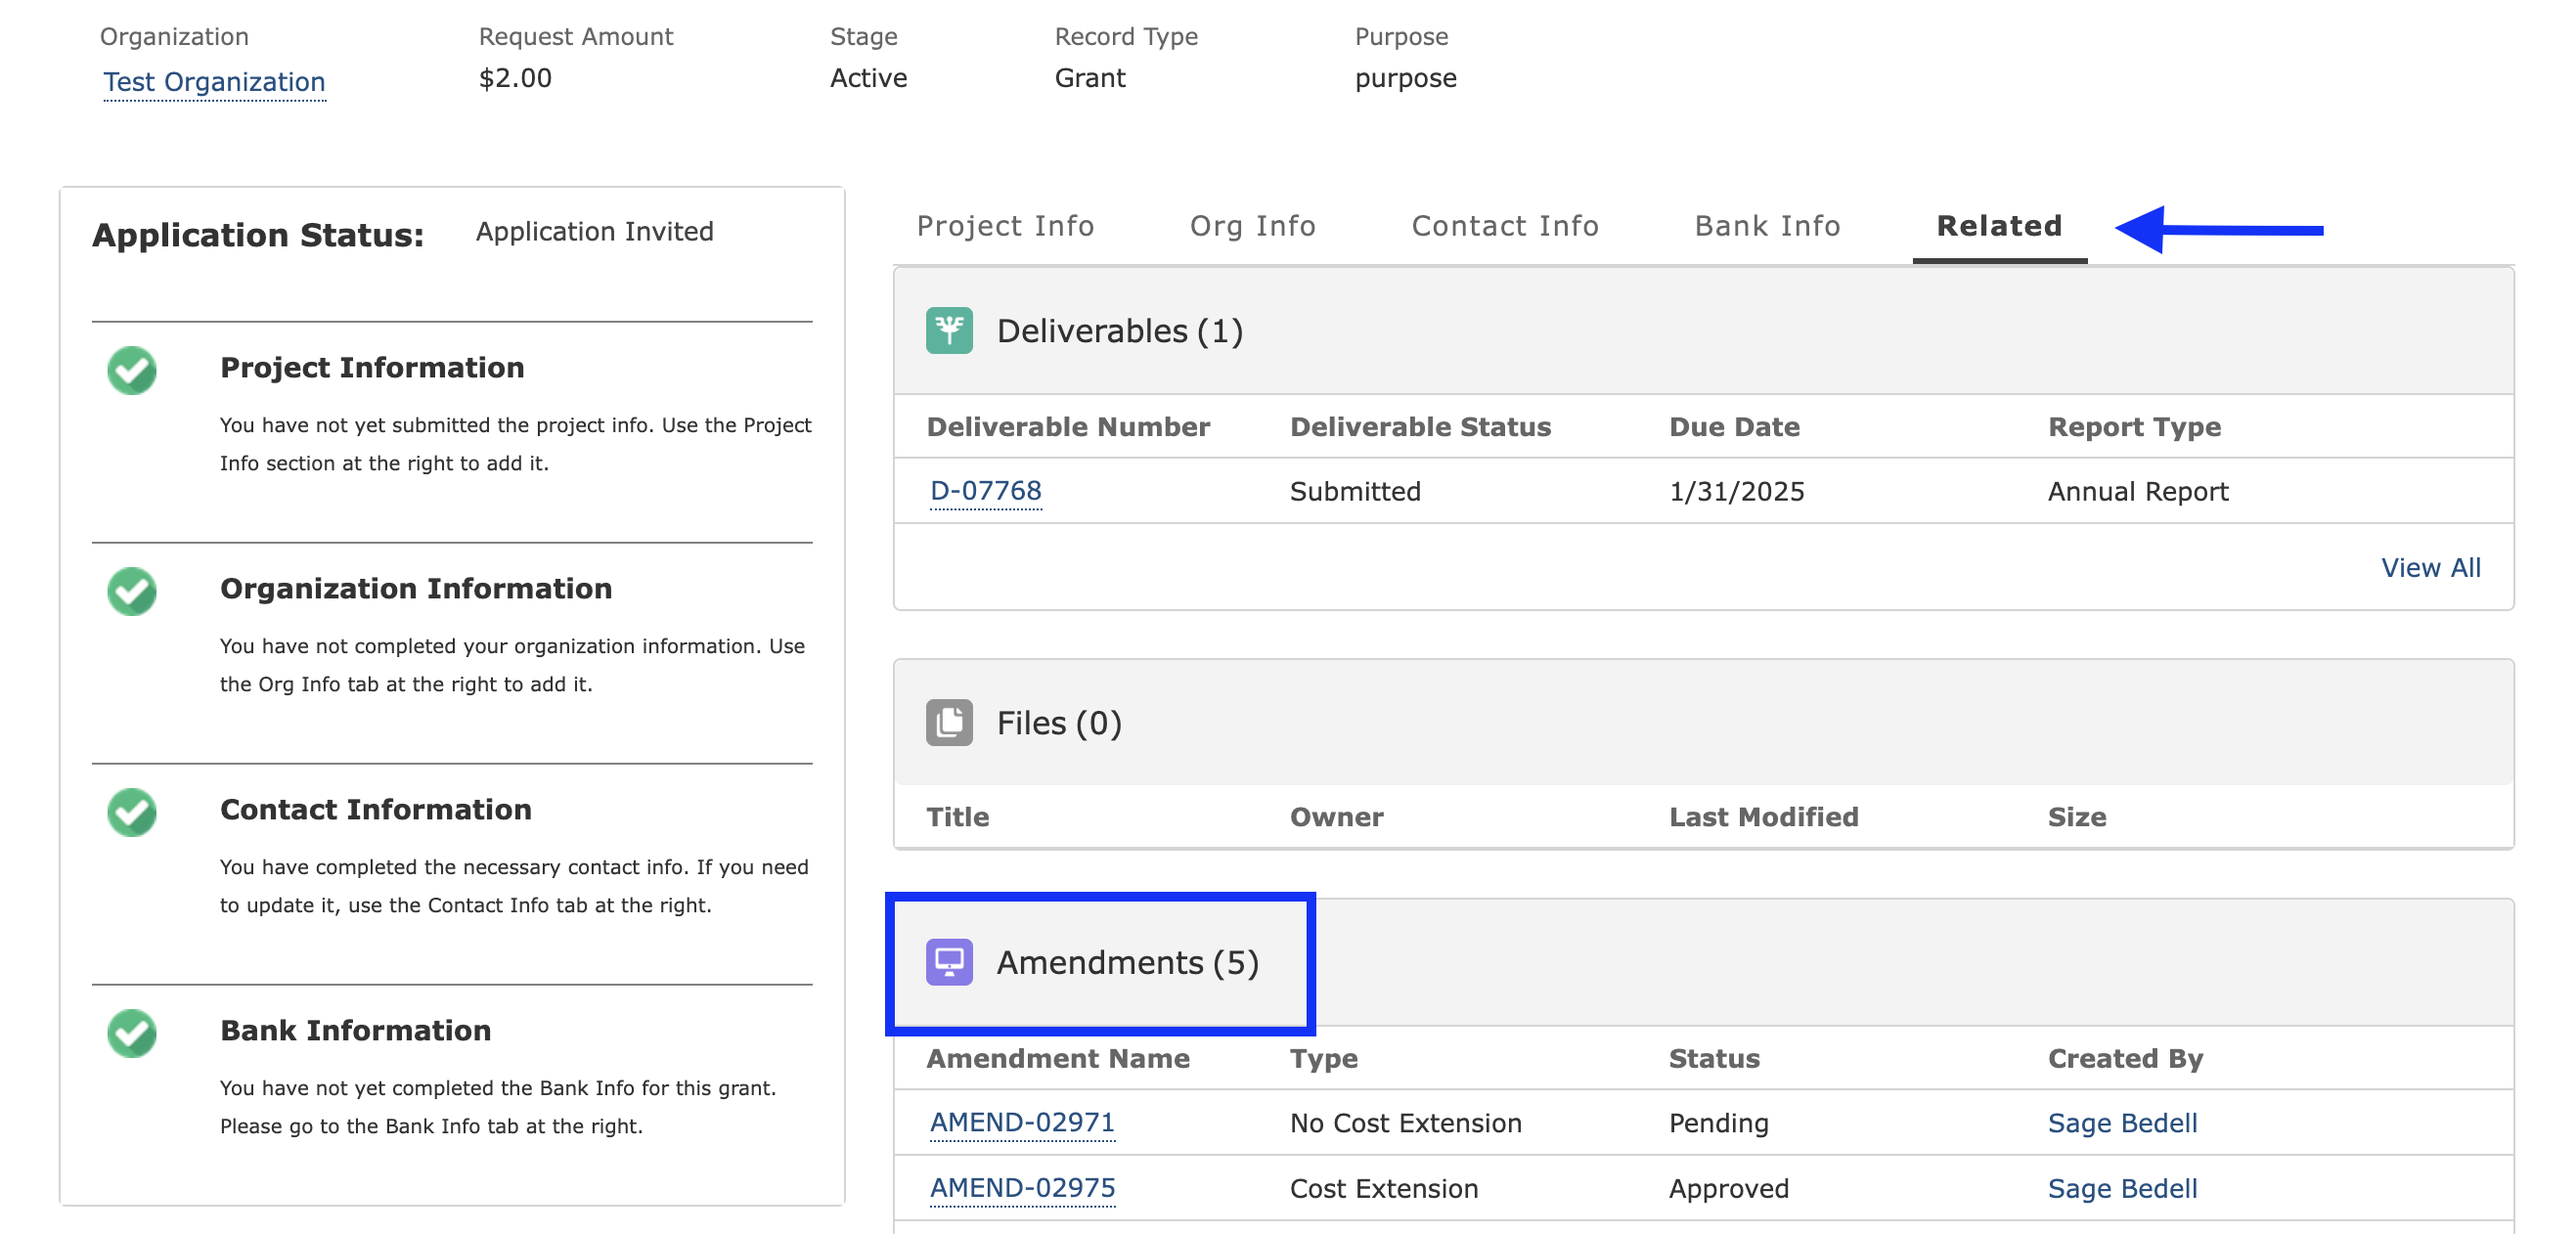Click the green Deliverables section icon
The width and height of the screenshot is (2576, 1234).
(x=949, y=331)
